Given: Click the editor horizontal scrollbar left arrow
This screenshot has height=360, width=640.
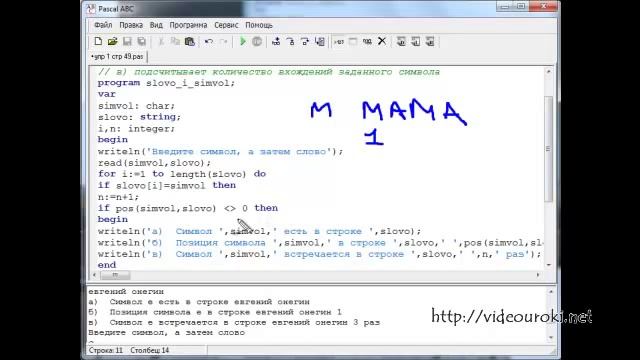Looking at the screenshot, I should (x=94, y=275).
